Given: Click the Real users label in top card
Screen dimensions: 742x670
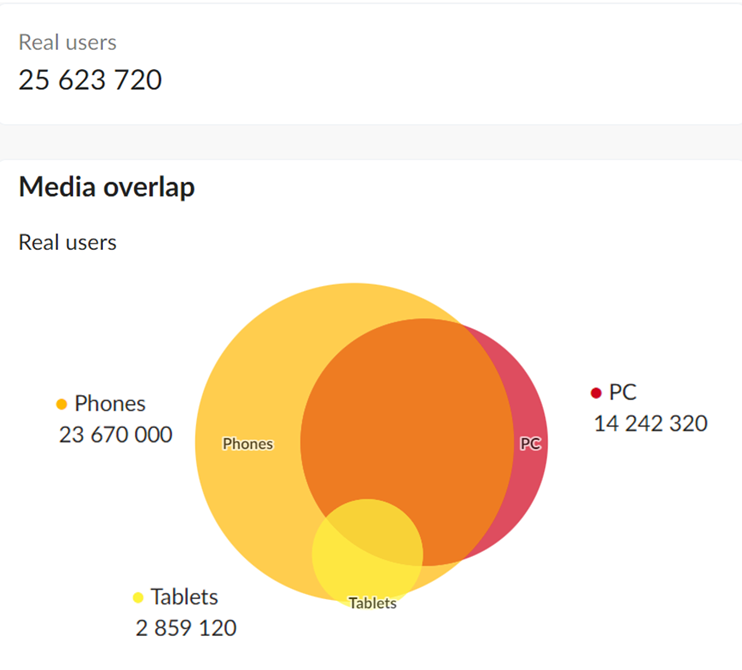Looking at the screenshot, I should point(68,42).
